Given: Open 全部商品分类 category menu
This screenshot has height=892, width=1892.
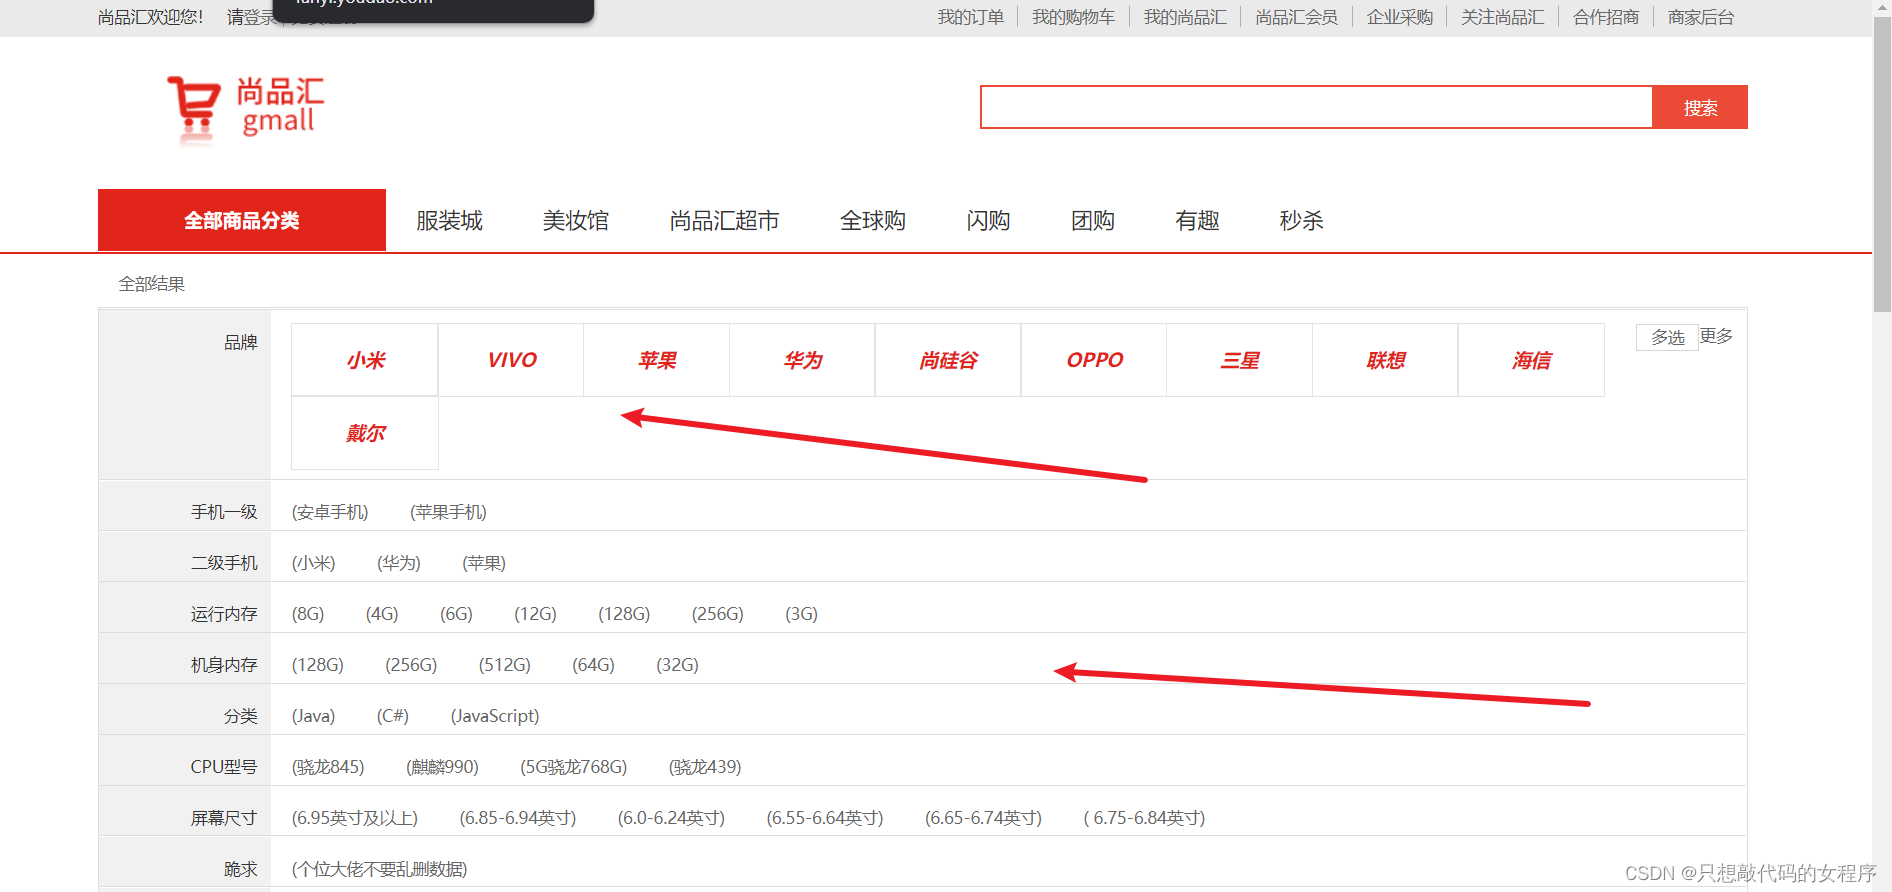Looking at the screenshot, I should [242, 220].
